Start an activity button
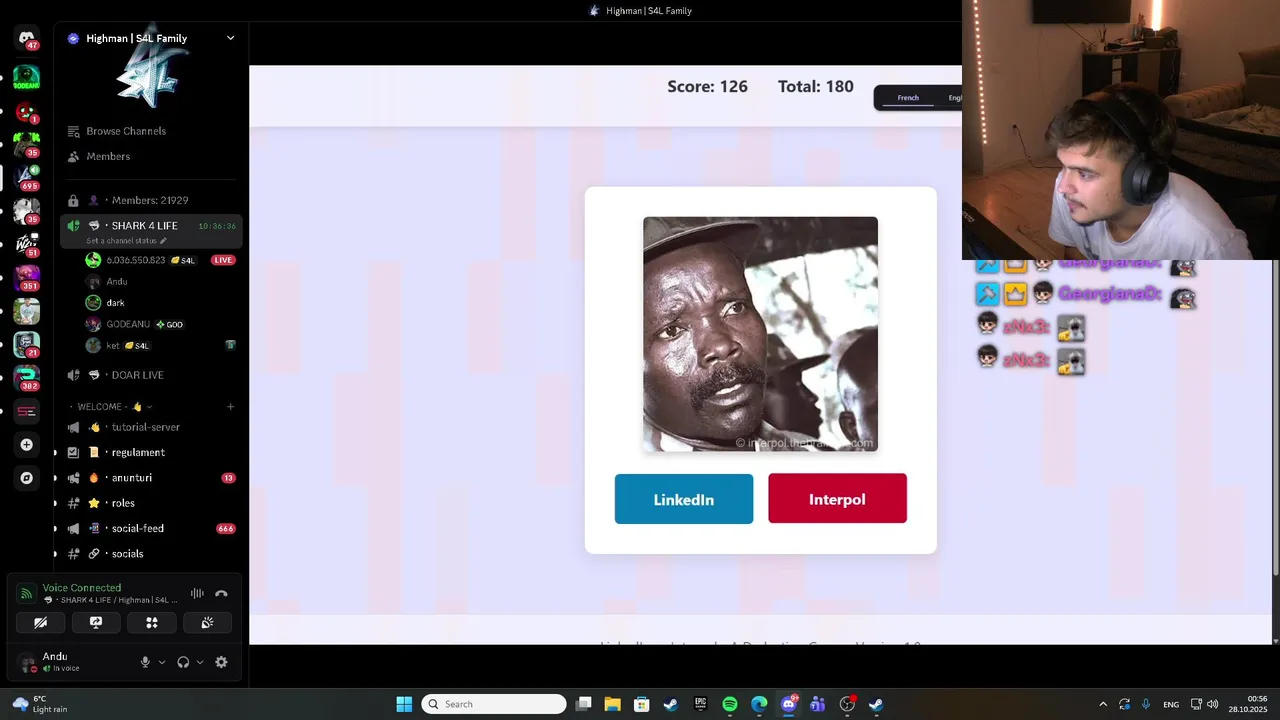 point(152,622)
